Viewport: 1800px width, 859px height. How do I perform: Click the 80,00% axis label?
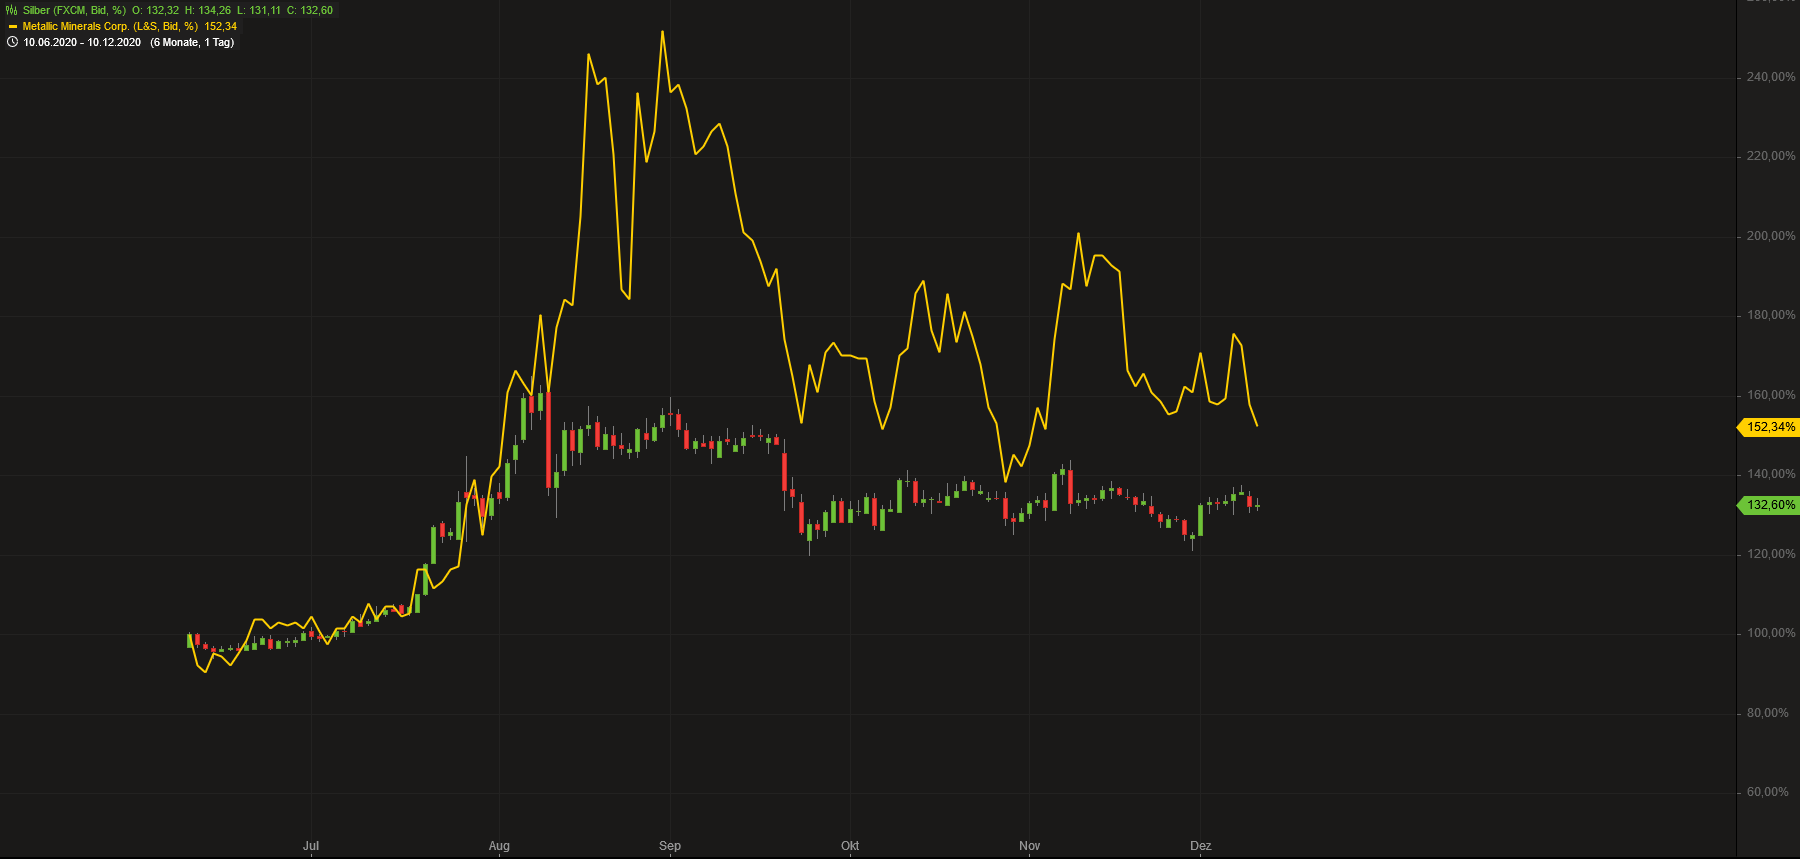1768,713
